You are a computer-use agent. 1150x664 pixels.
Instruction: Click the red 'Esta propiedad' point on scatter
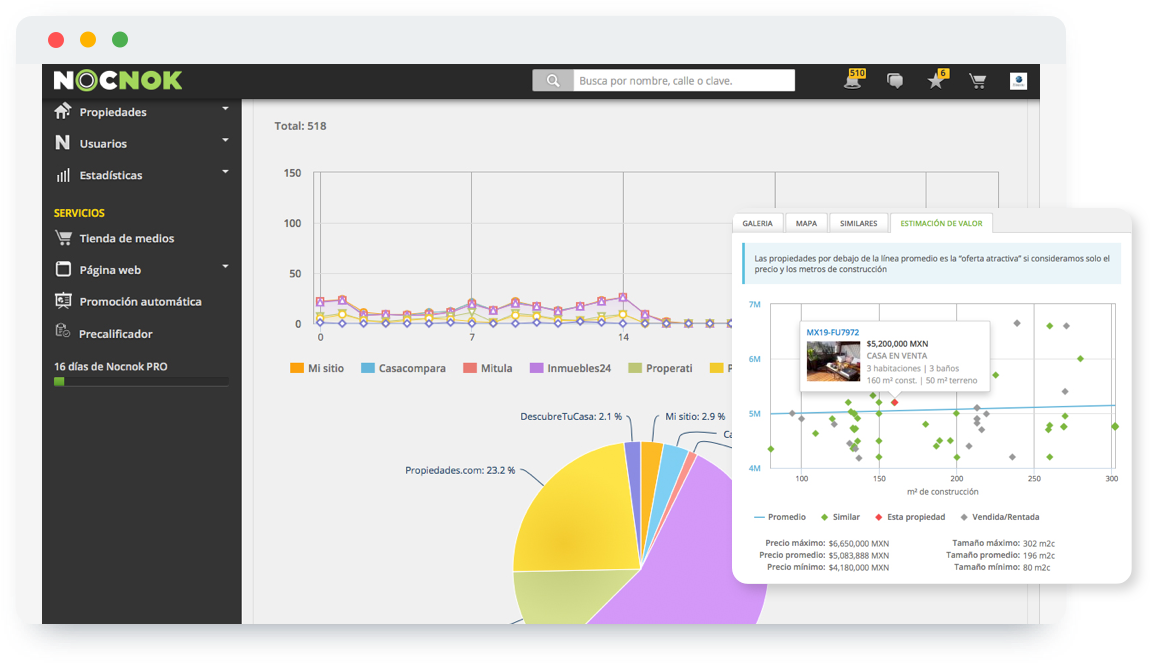click(894, 402)
